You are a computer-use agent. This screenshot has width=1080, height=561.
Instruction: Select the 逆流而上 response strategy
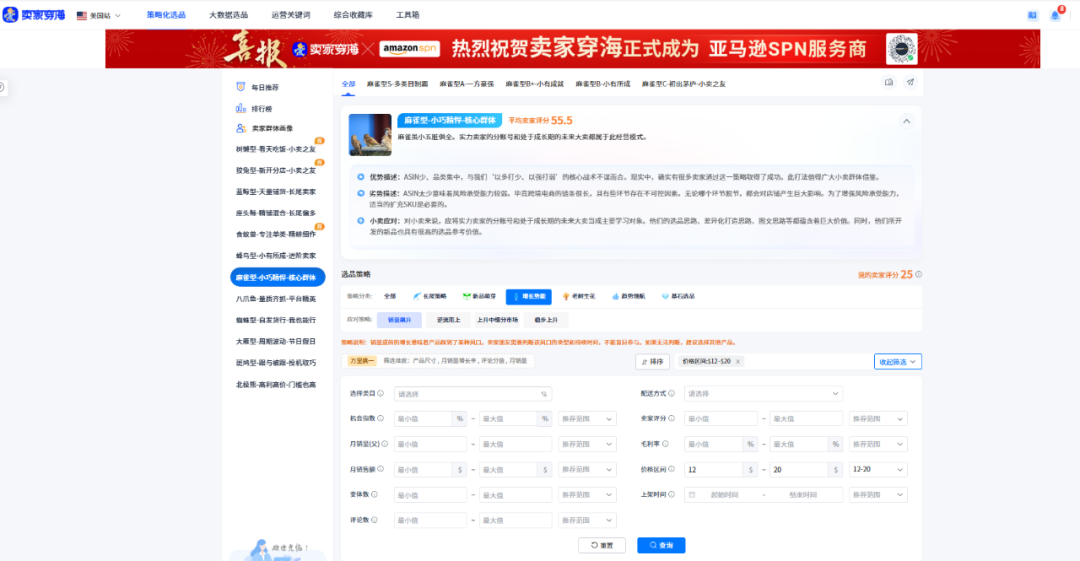[x=448, y=320]
